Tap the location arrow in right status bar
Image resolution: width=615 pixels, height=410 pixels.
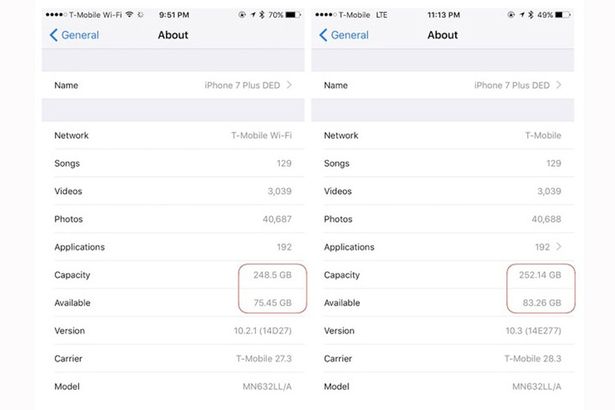522,15
